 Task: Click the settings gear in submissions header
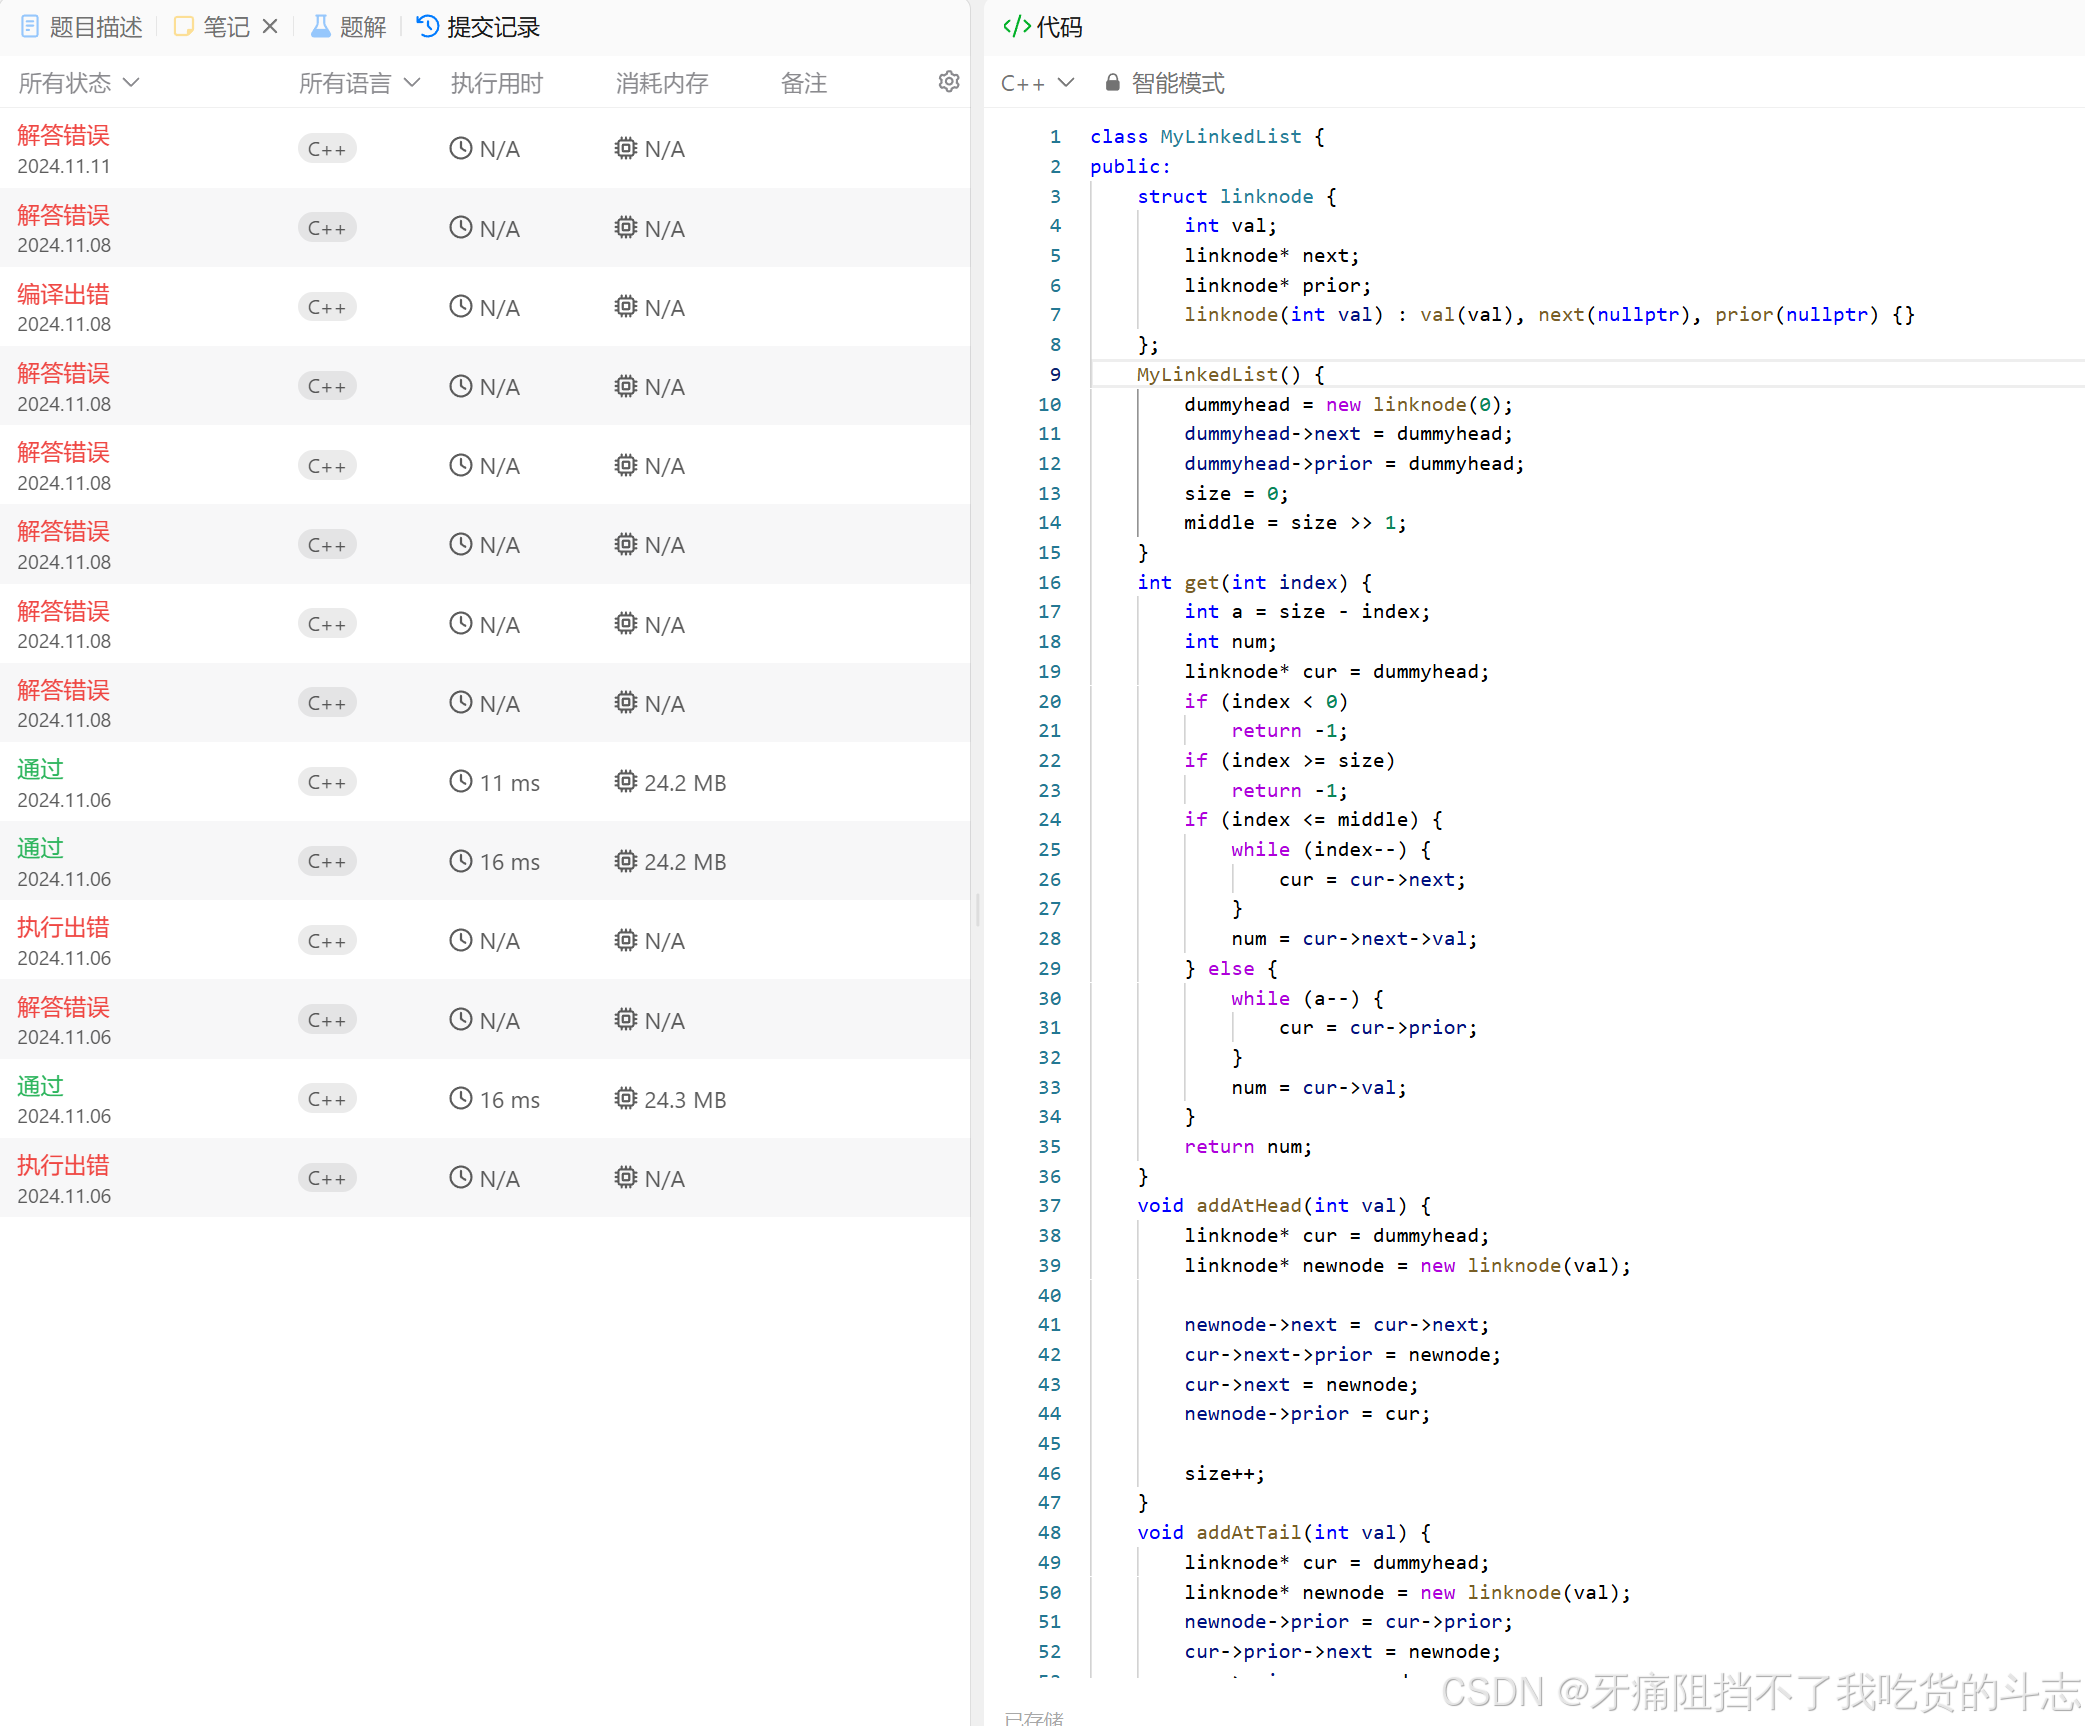pyautogui.click(x=948, y=82)
